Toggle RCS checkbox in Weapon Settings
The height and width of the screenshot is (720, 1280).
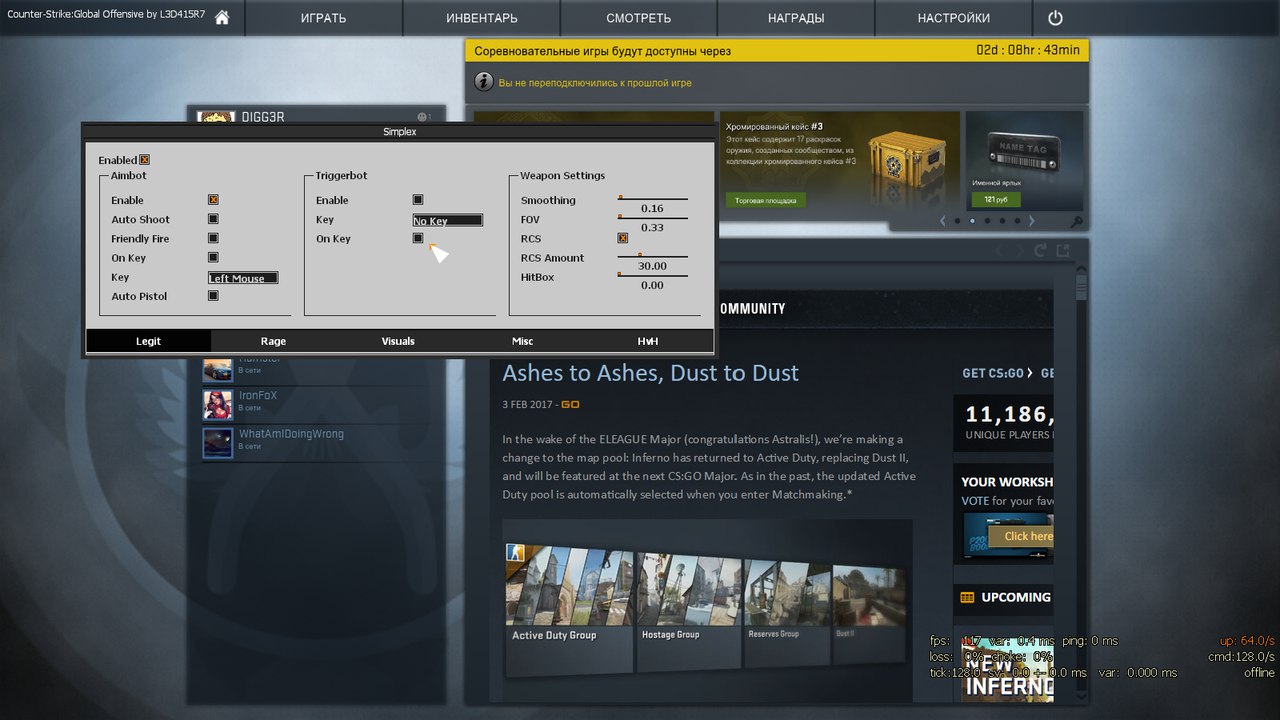click(x=622, y=238)
